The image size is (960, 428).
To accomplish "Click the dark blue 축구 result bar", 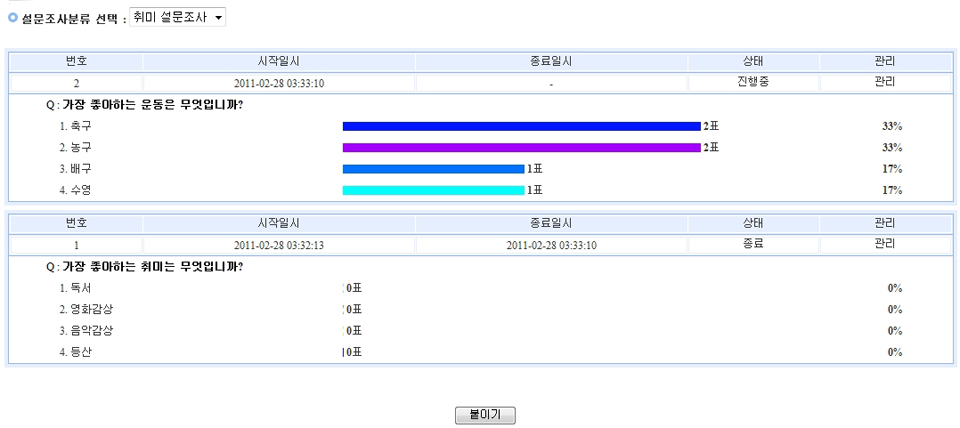I will 521,126.
